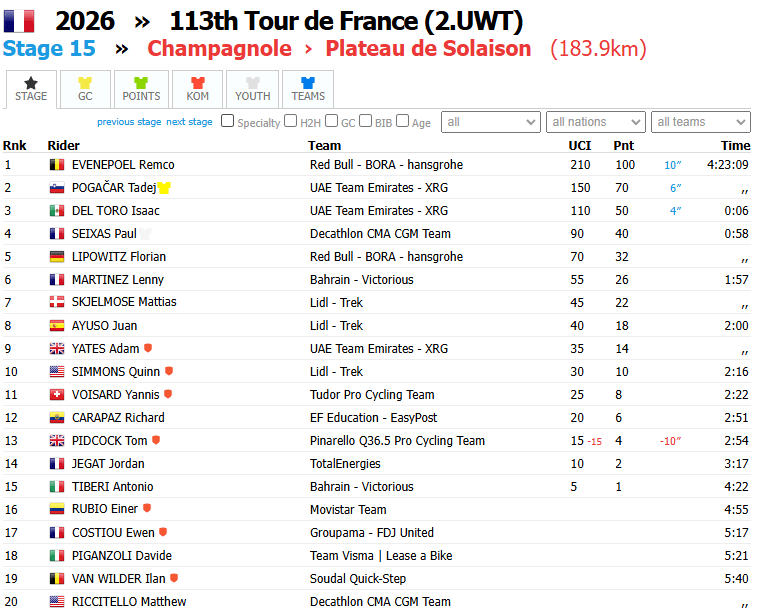
Task: Open the TEAMS tab with blue jersey icon
Action: pyautogui.click(x=308, y=89)
